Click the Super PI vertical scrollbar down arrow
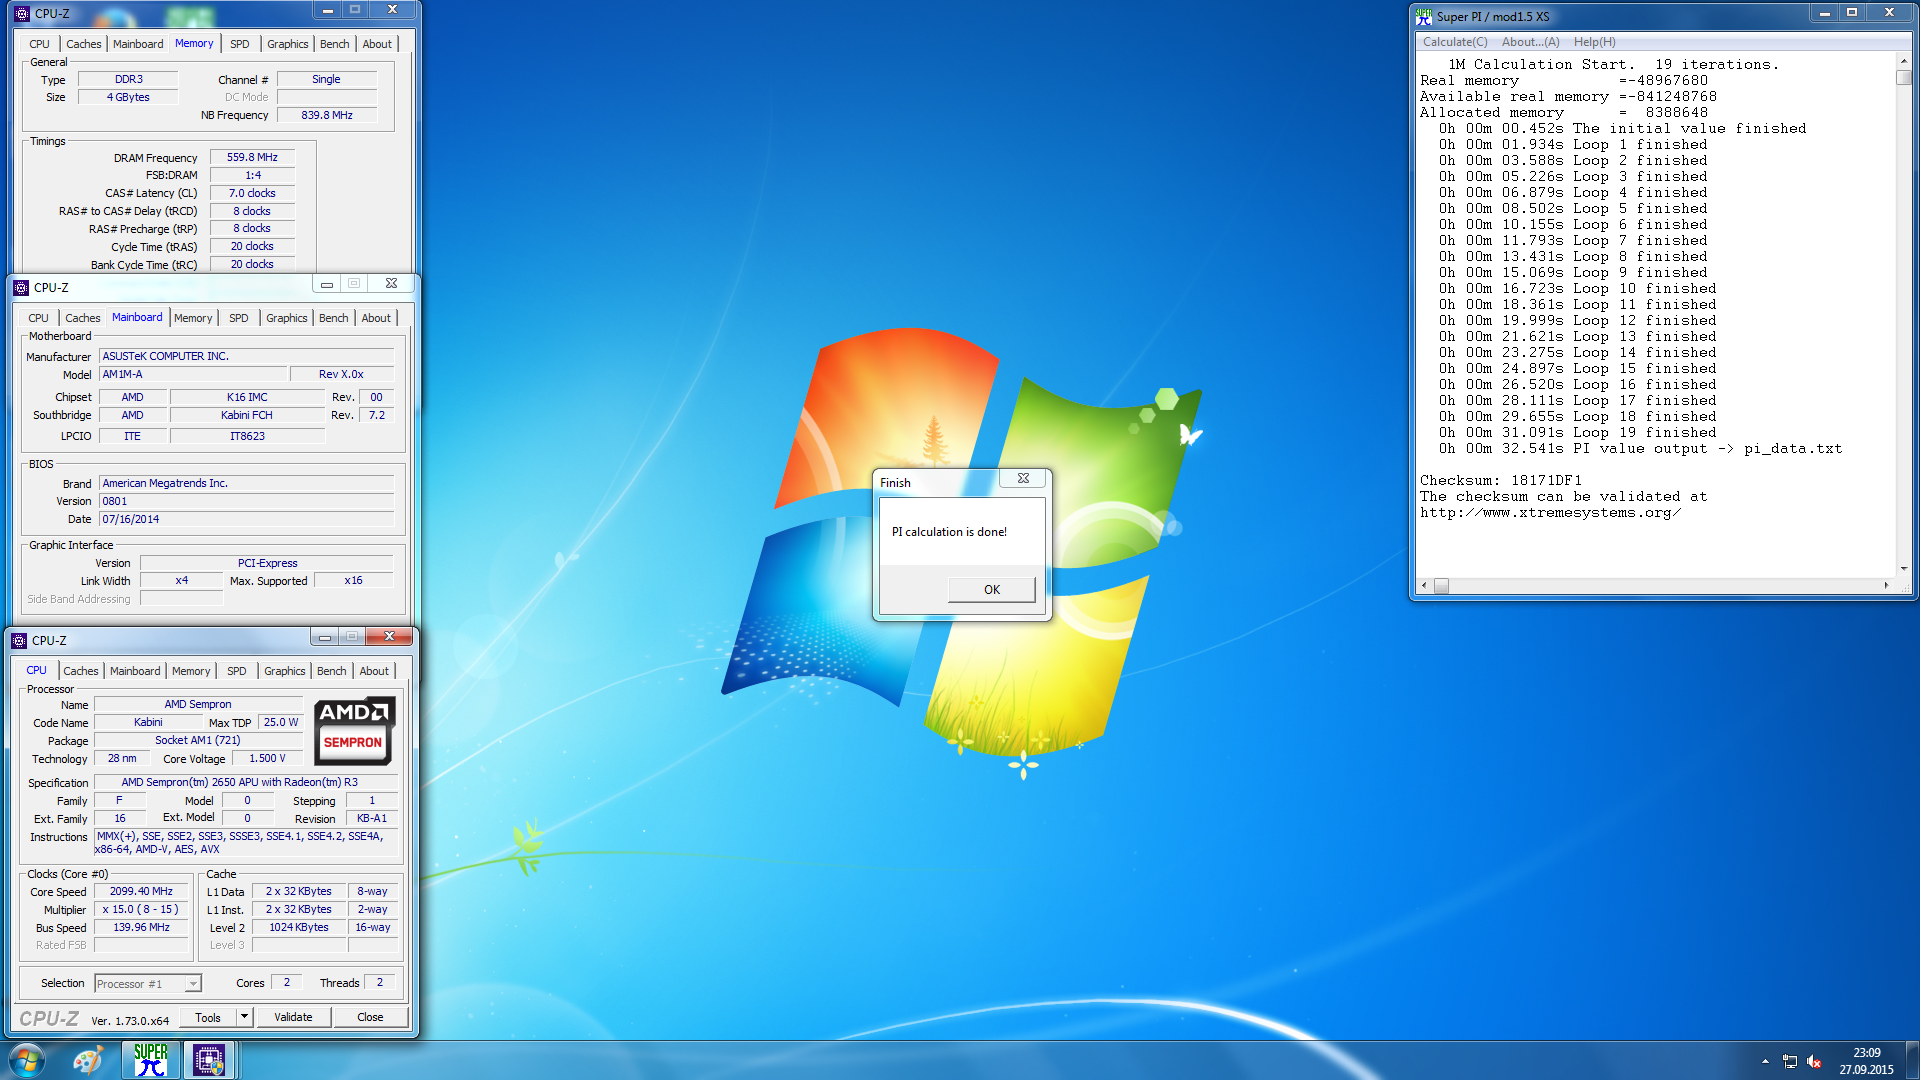Viewport: 1920px width, 1080px height. 1903,569
